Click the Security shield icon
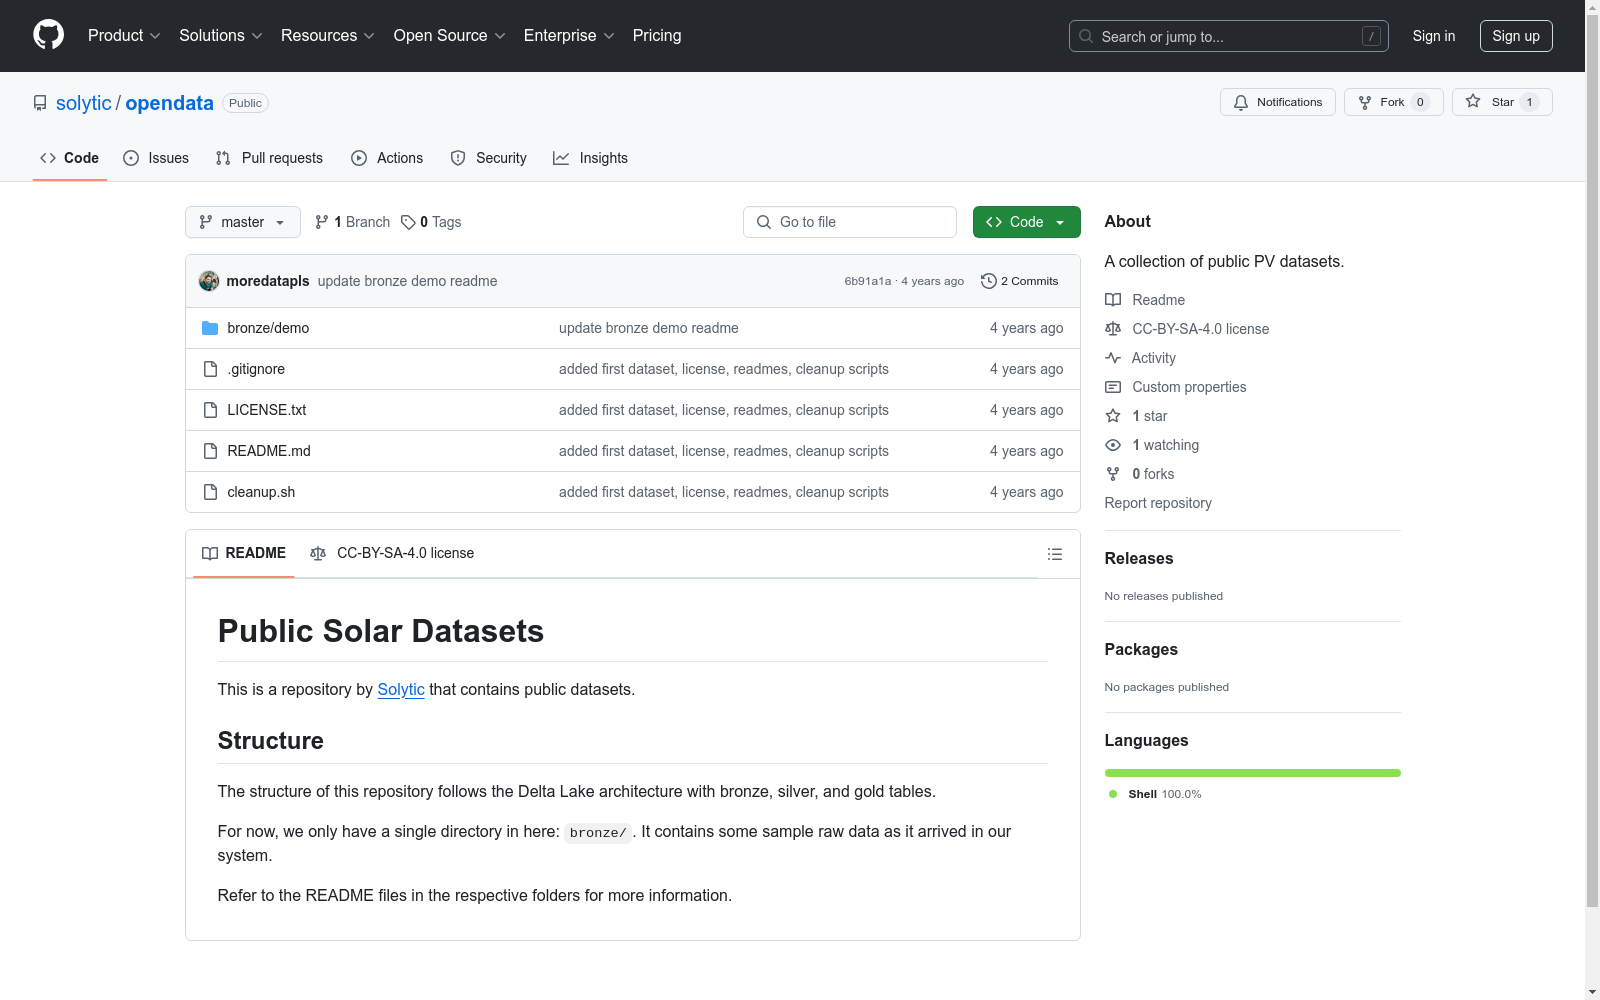This screenshot has height=1000, width=1600. [458, 158]
